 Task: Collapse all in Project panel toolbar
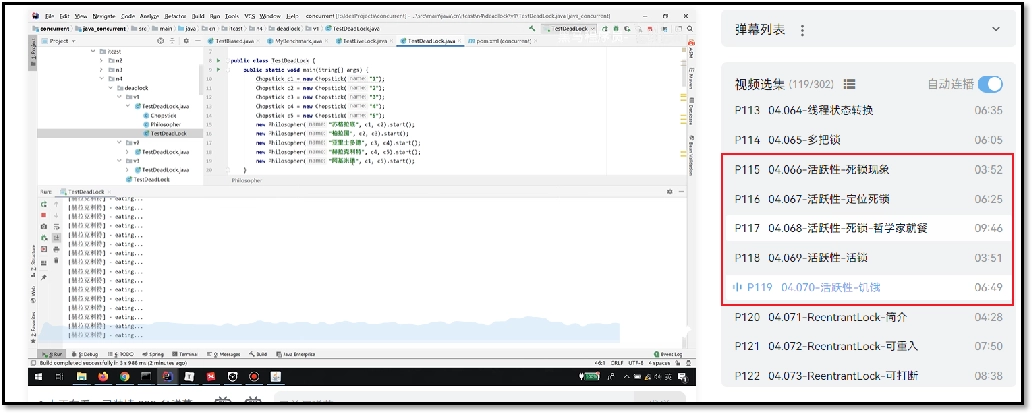[173, 41]
